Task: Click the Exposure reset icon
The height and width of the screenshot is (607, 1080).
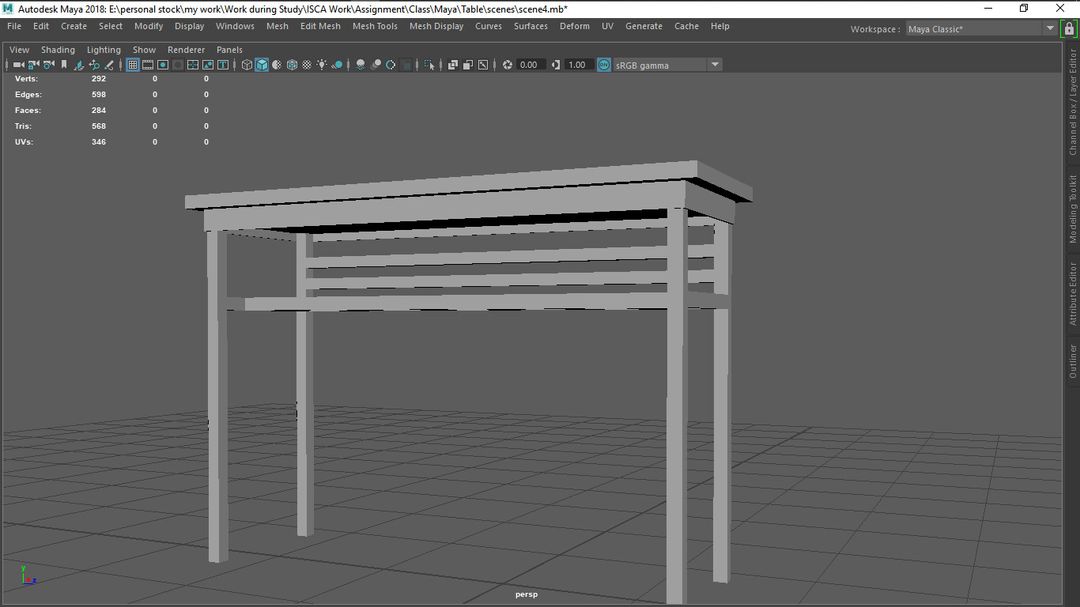Action: point(508,65)
